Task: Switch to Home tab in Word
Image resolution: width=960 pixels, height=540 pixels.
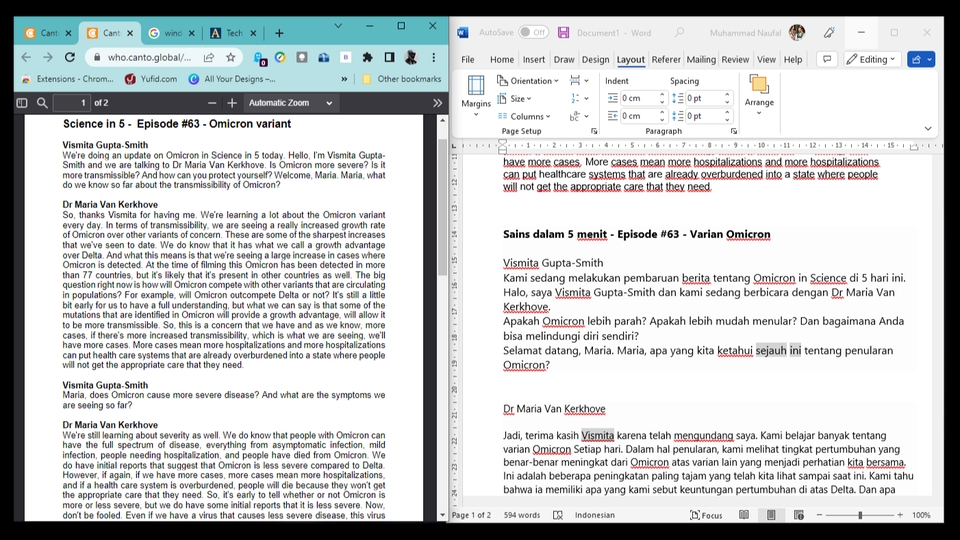Action: tap(501, 59)
